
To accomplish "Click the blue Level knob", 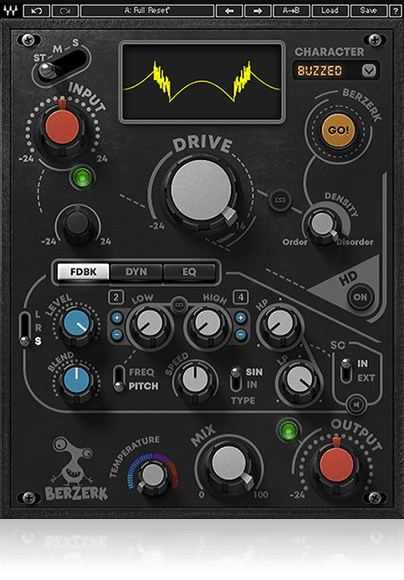I will click(x=77, y=323).
